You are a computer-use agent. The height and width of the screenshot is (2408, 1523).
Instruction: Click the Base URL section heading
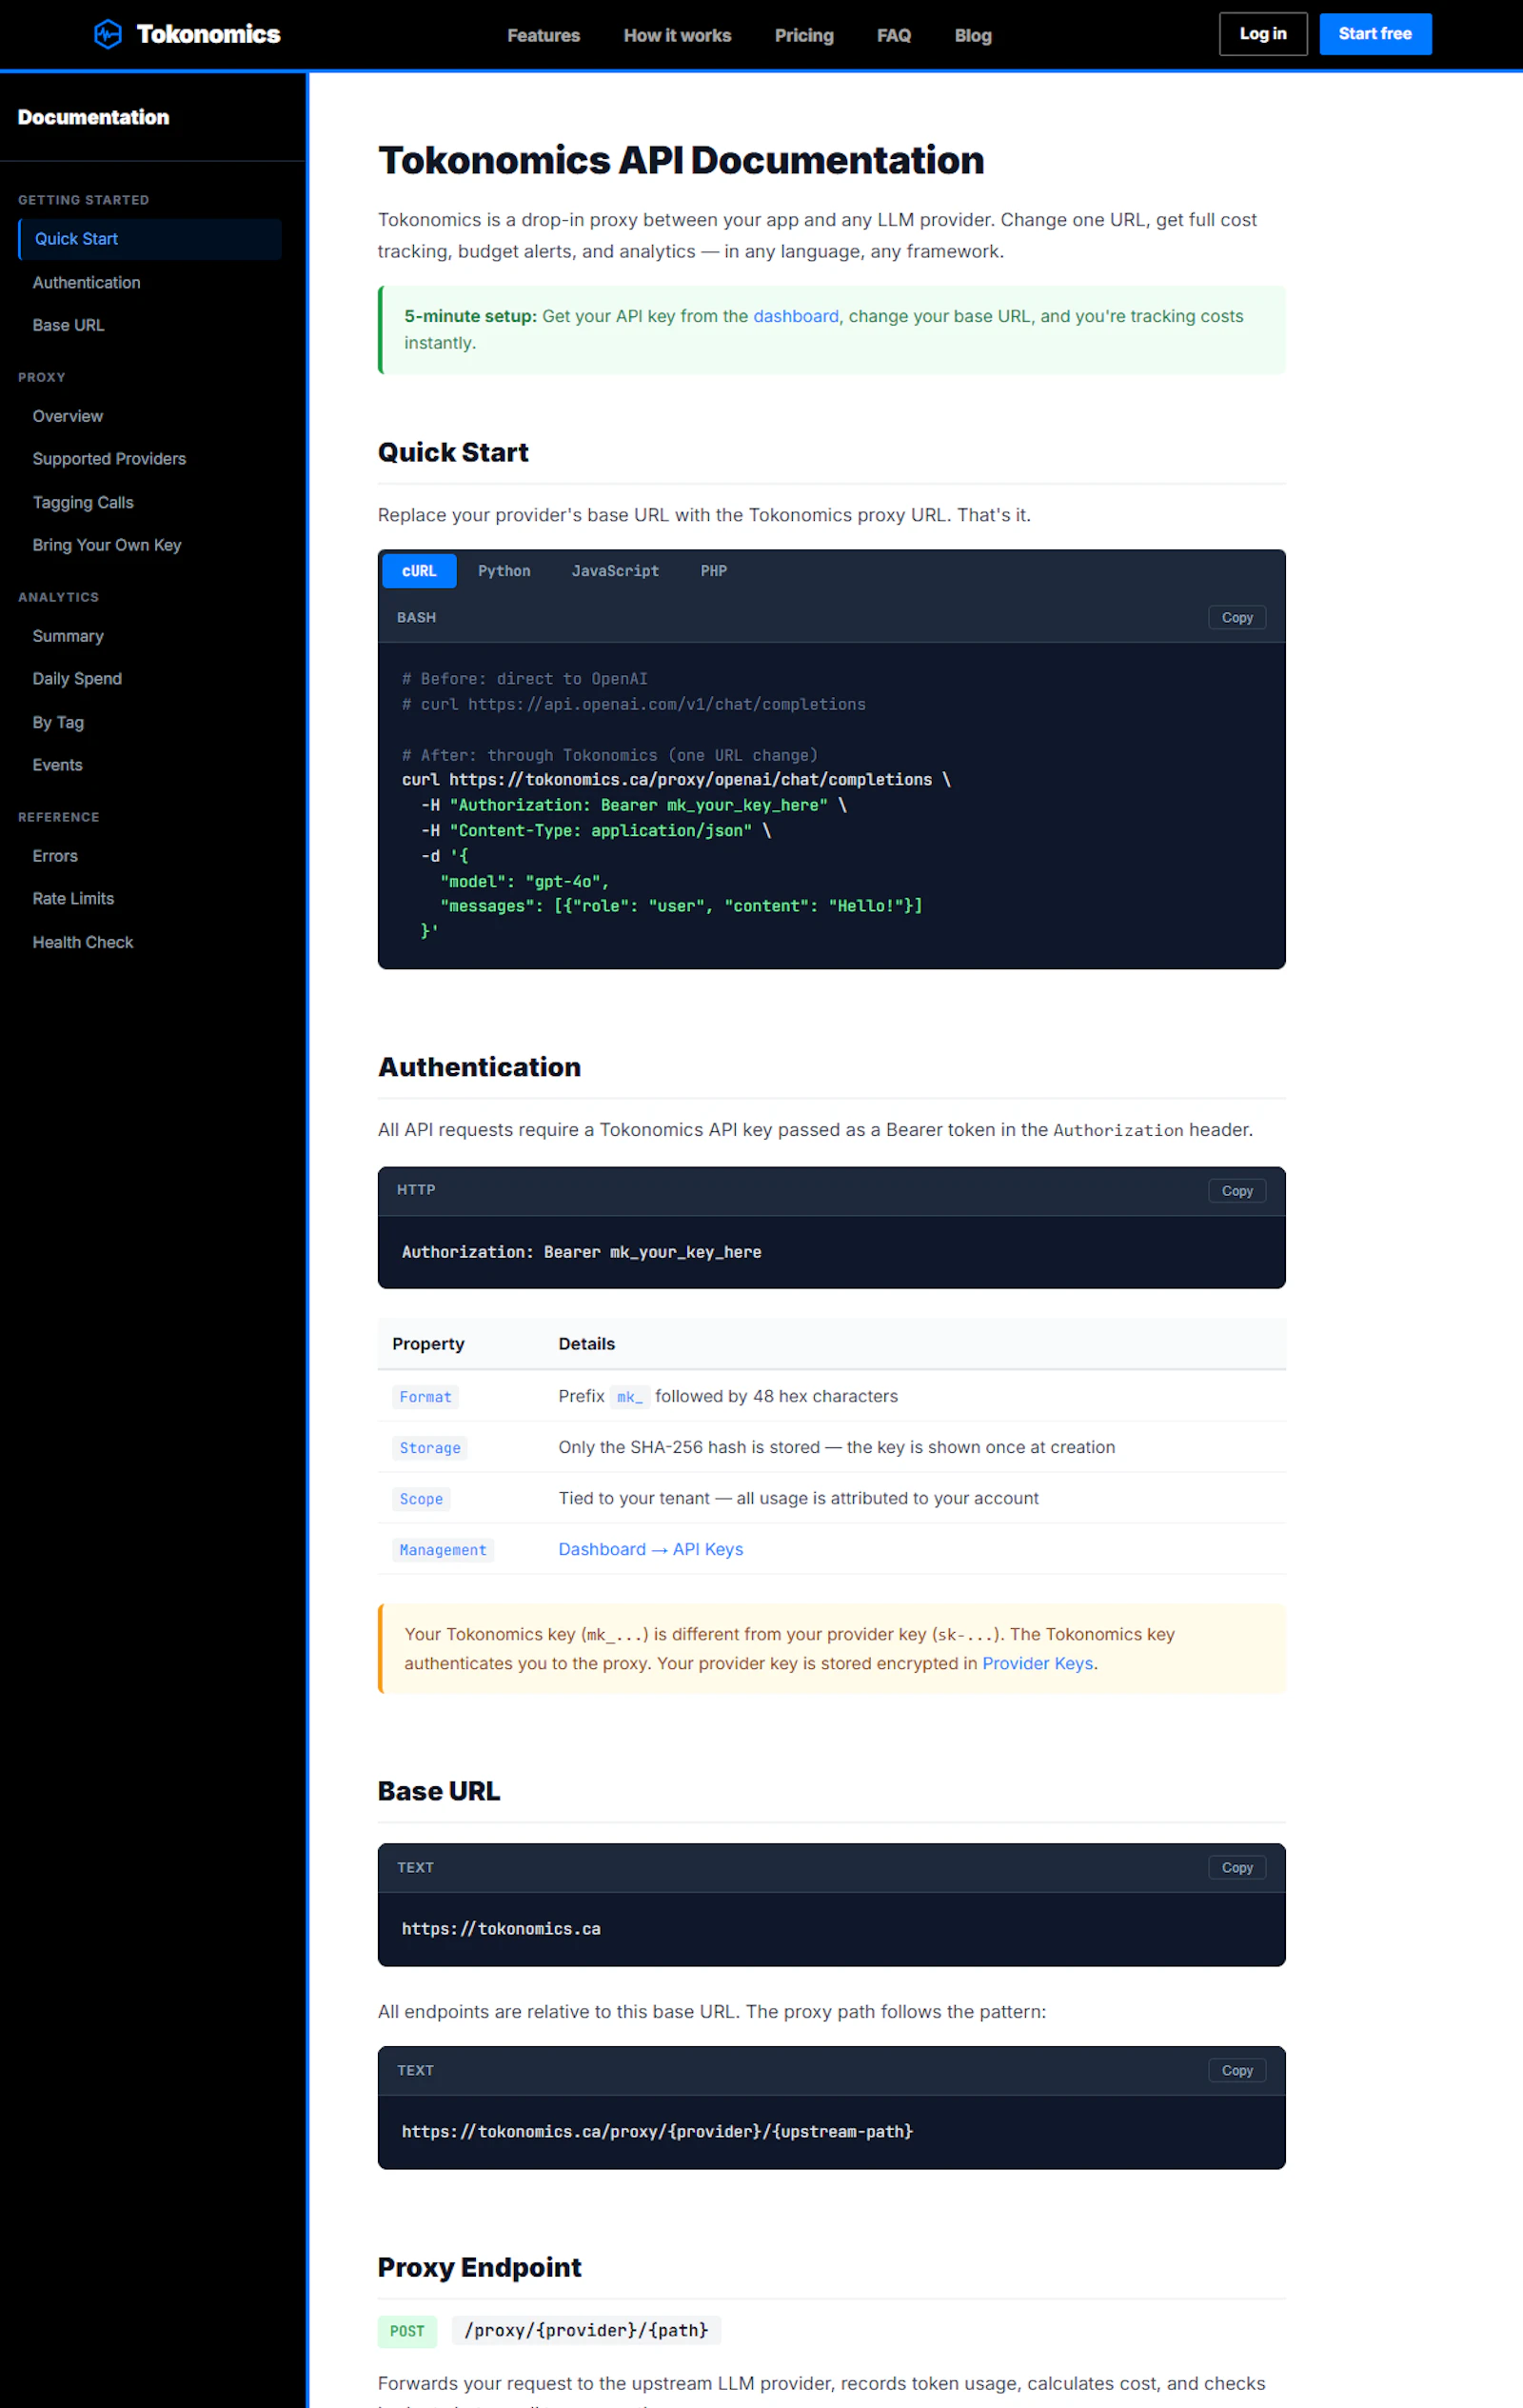[x=439, y=1791]
